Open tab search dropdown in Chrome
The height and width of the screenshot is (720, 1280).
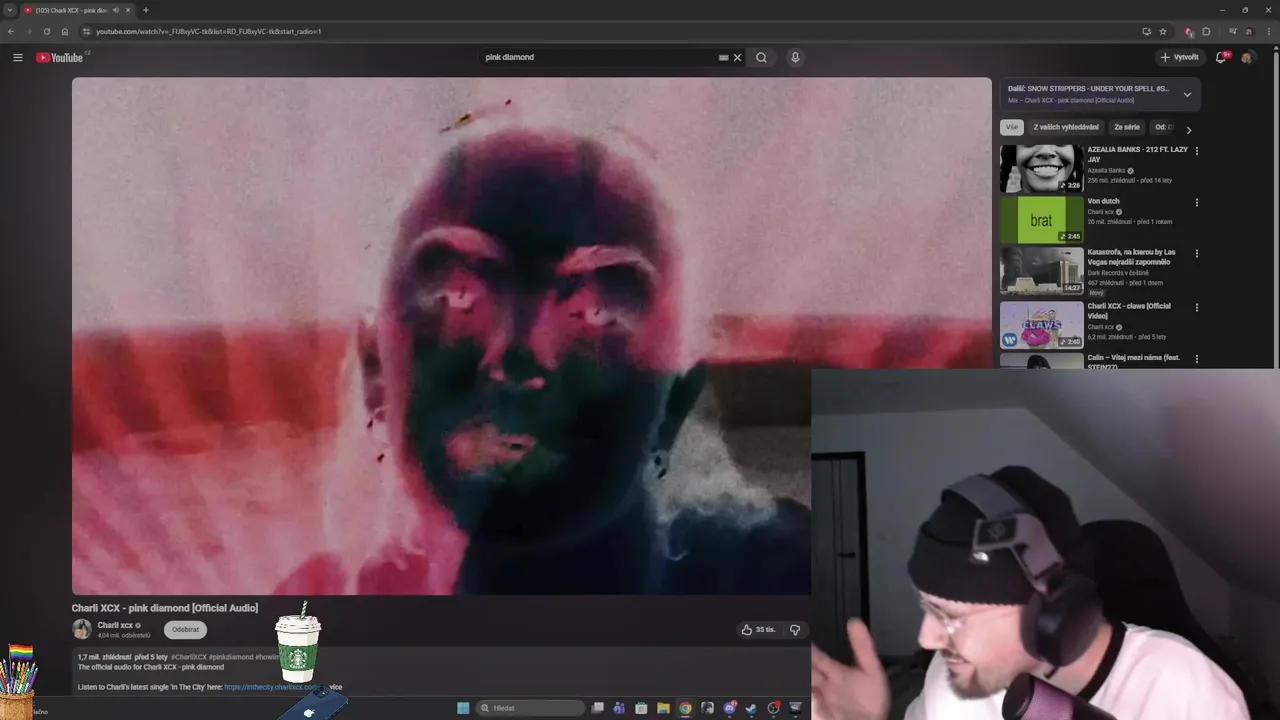click(9, 10)
